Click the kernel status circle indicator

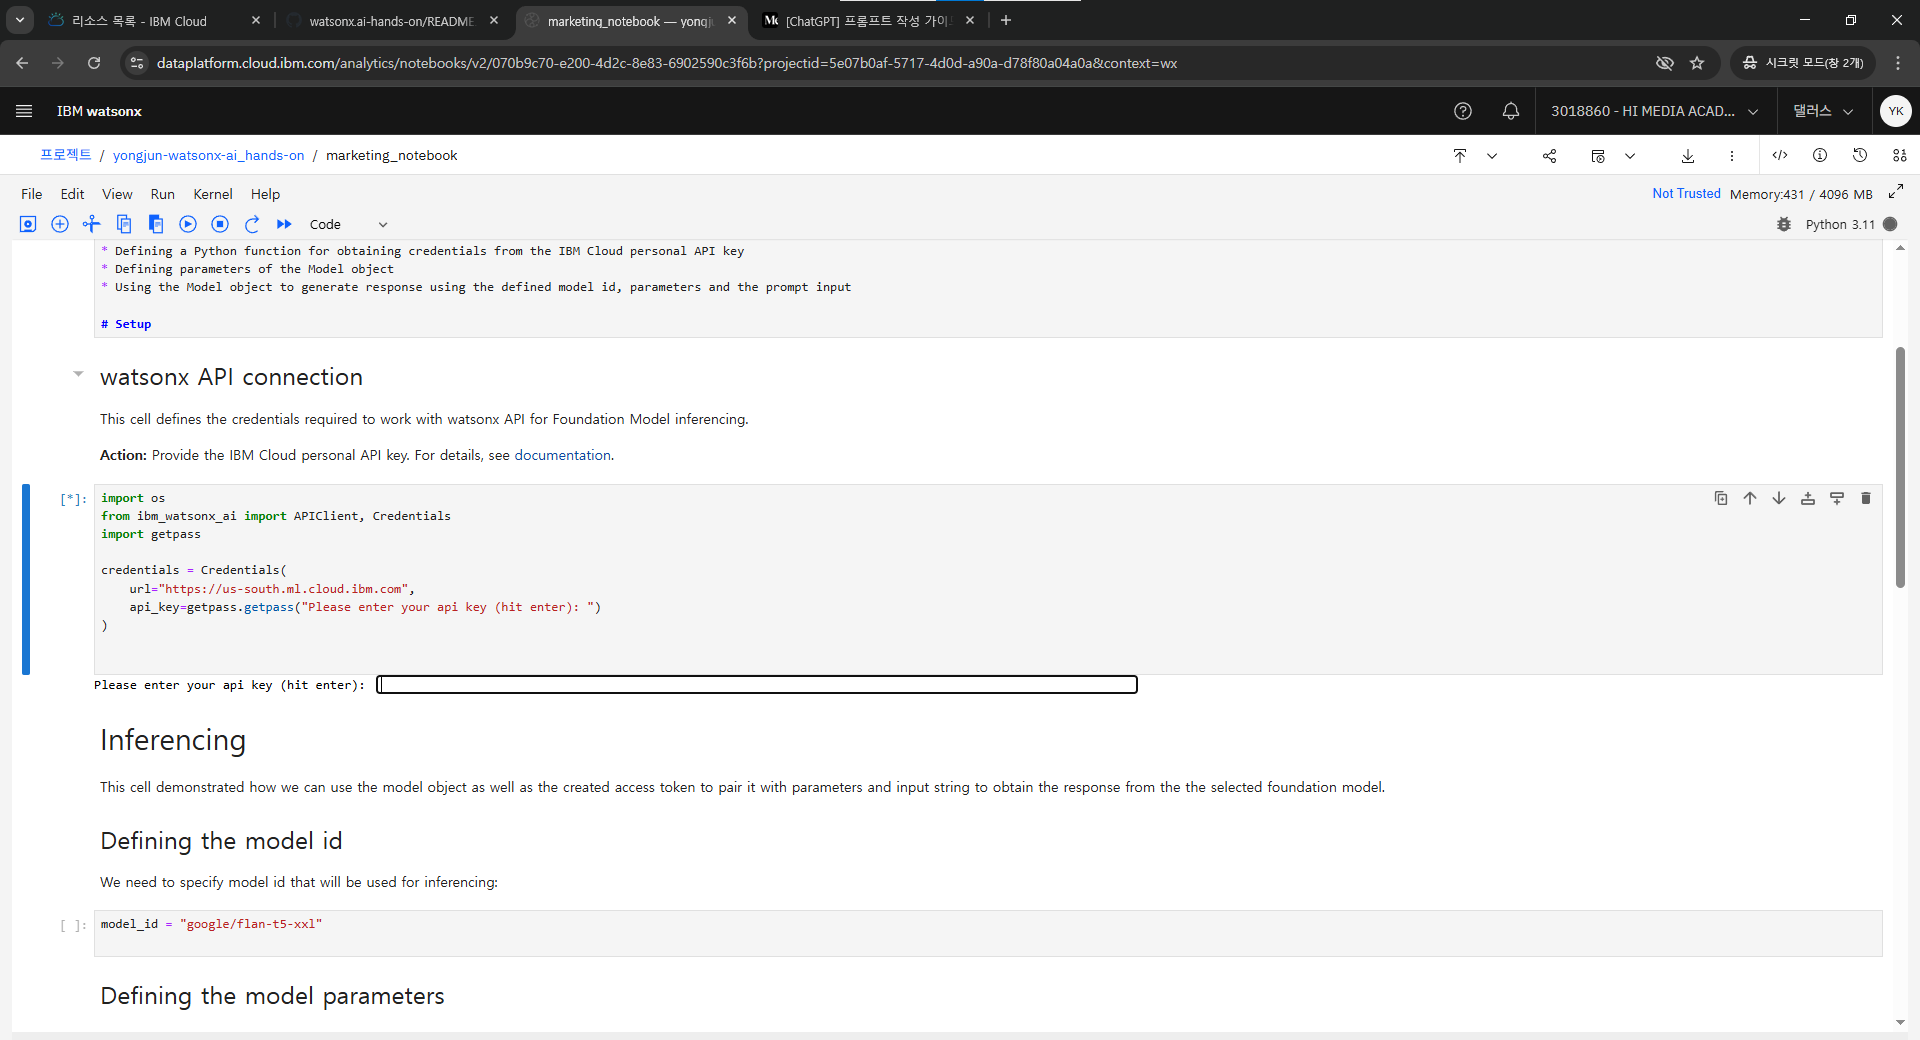(x=1890, y=224)
